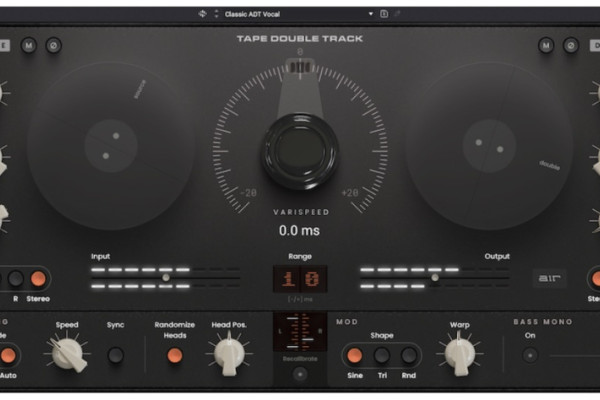This screenshot has width=600, height=400.
Task: Toggle the right phase invert ø button
Action: tap(571, 46)
